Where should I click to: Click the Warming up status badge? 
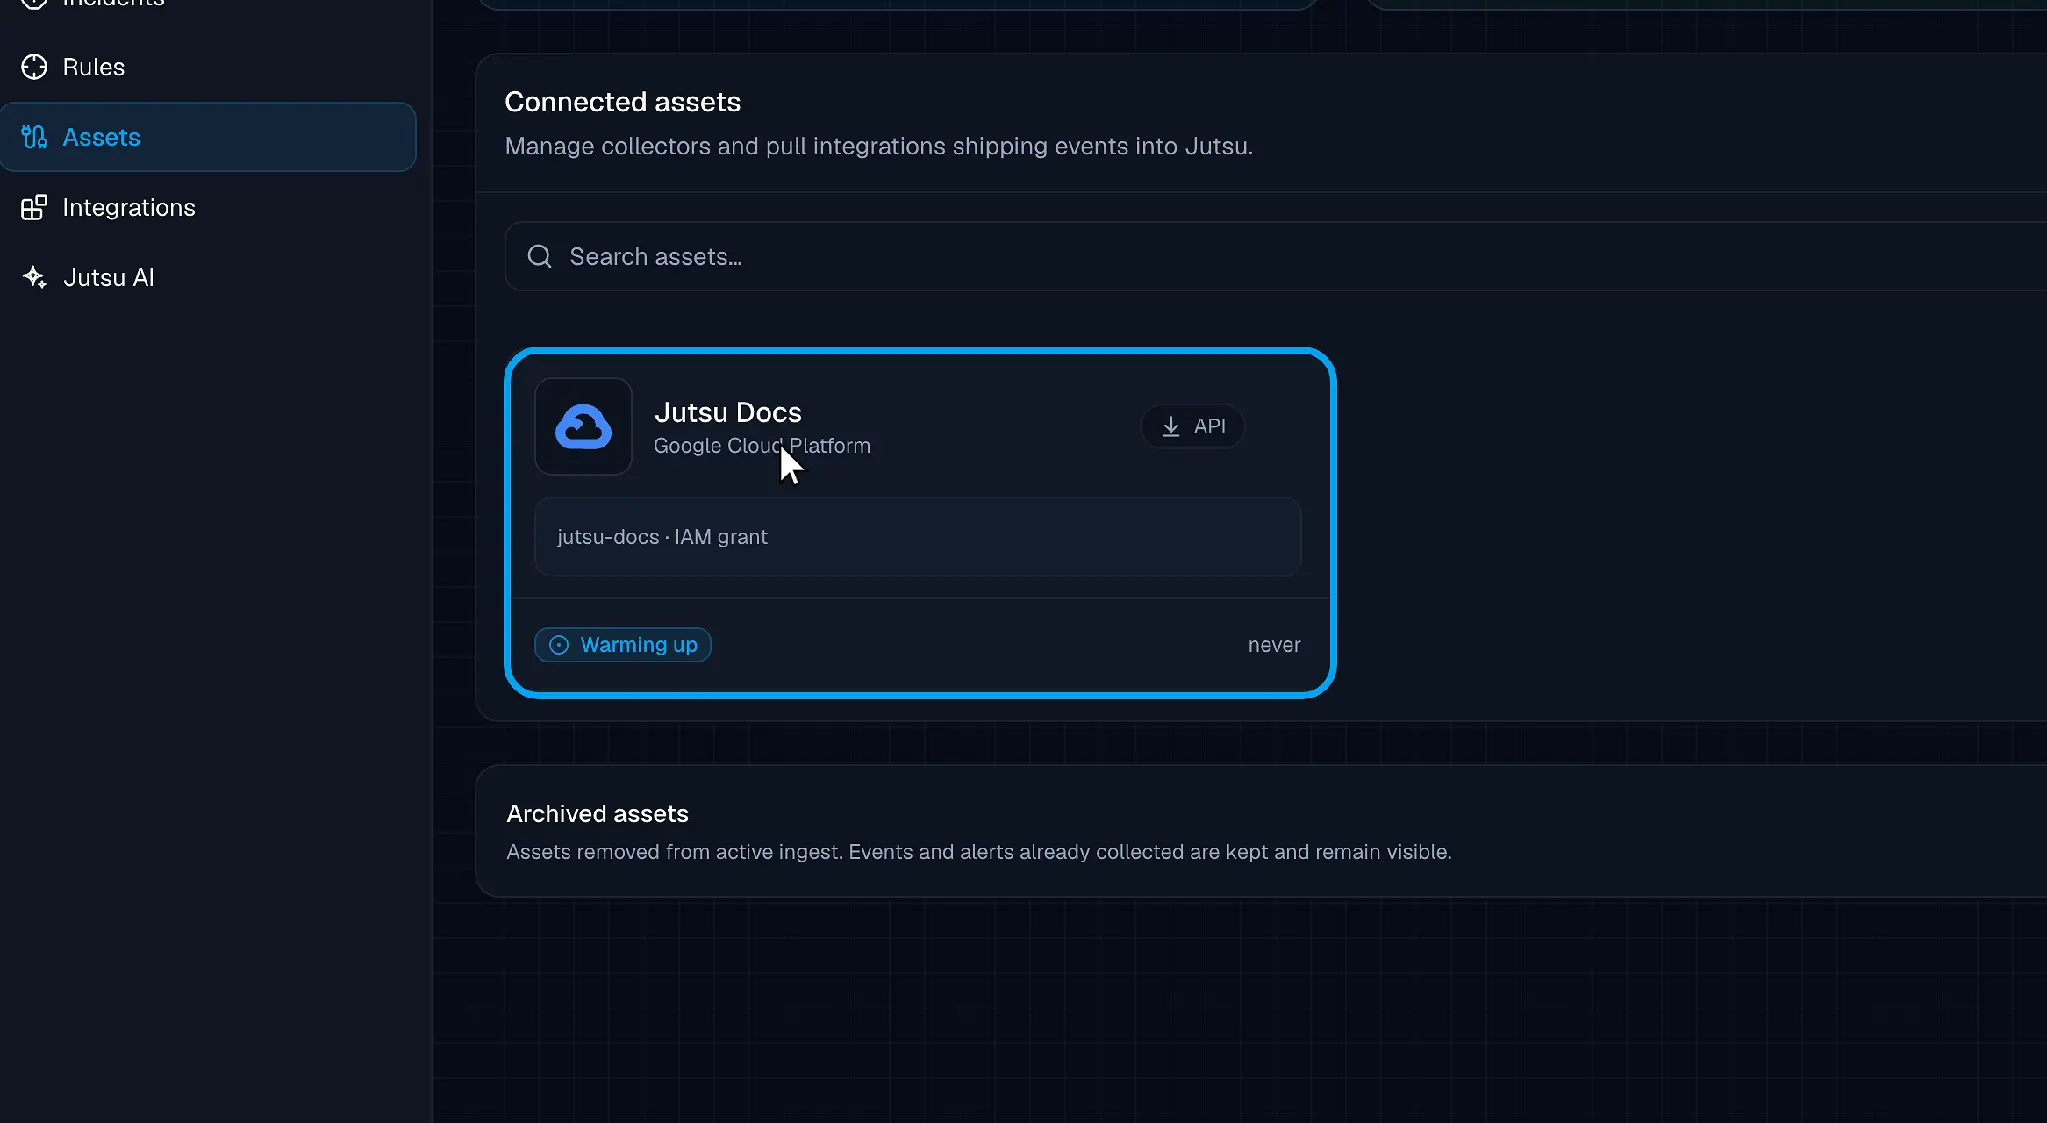[622, 645]
